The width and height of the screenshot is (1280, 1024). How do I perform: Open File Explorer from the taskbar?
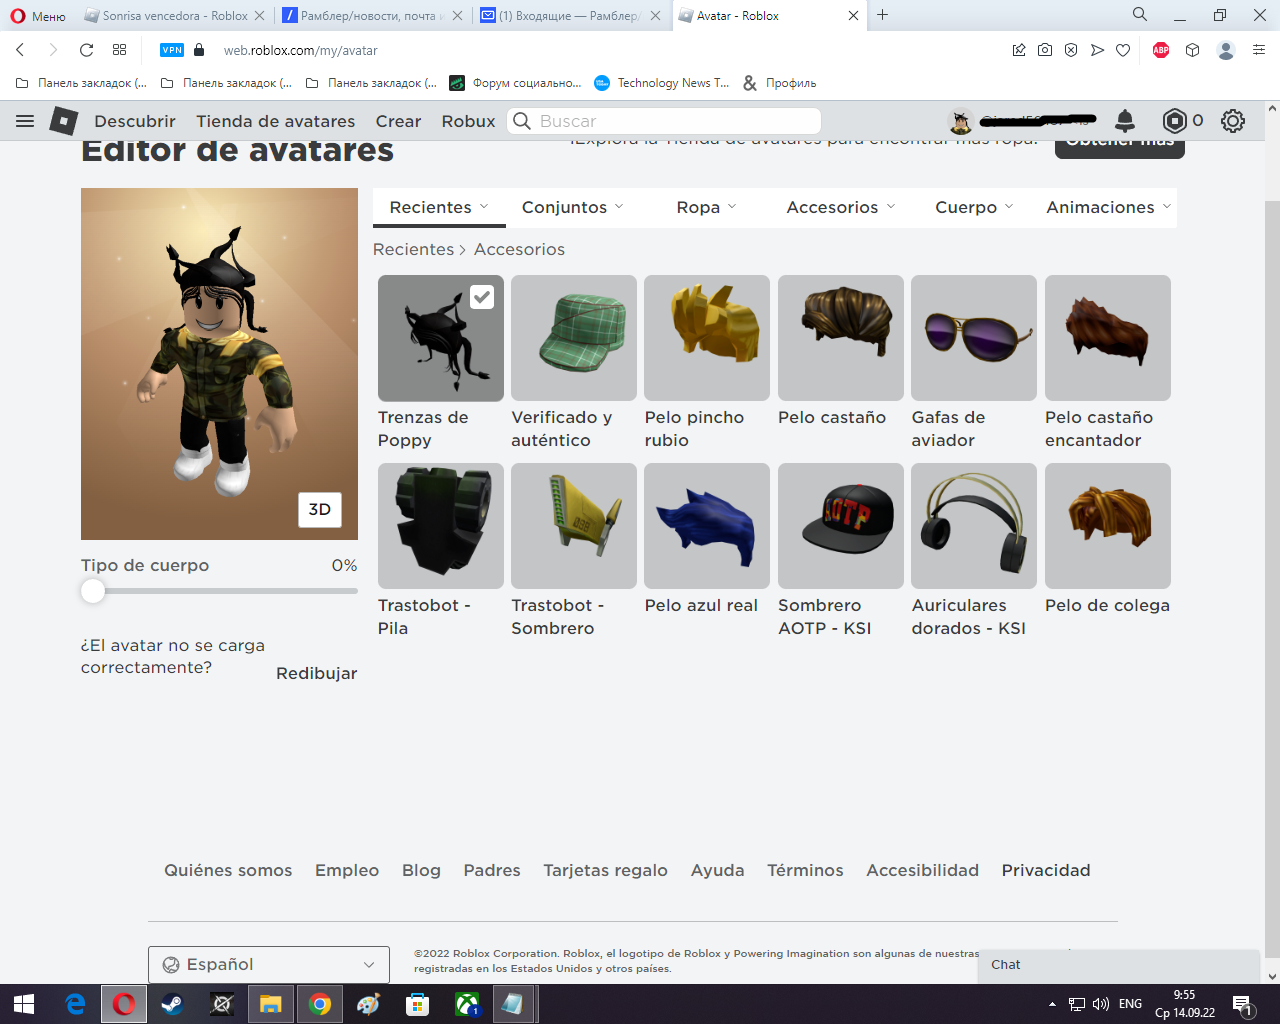click(x=271, y=1004)
